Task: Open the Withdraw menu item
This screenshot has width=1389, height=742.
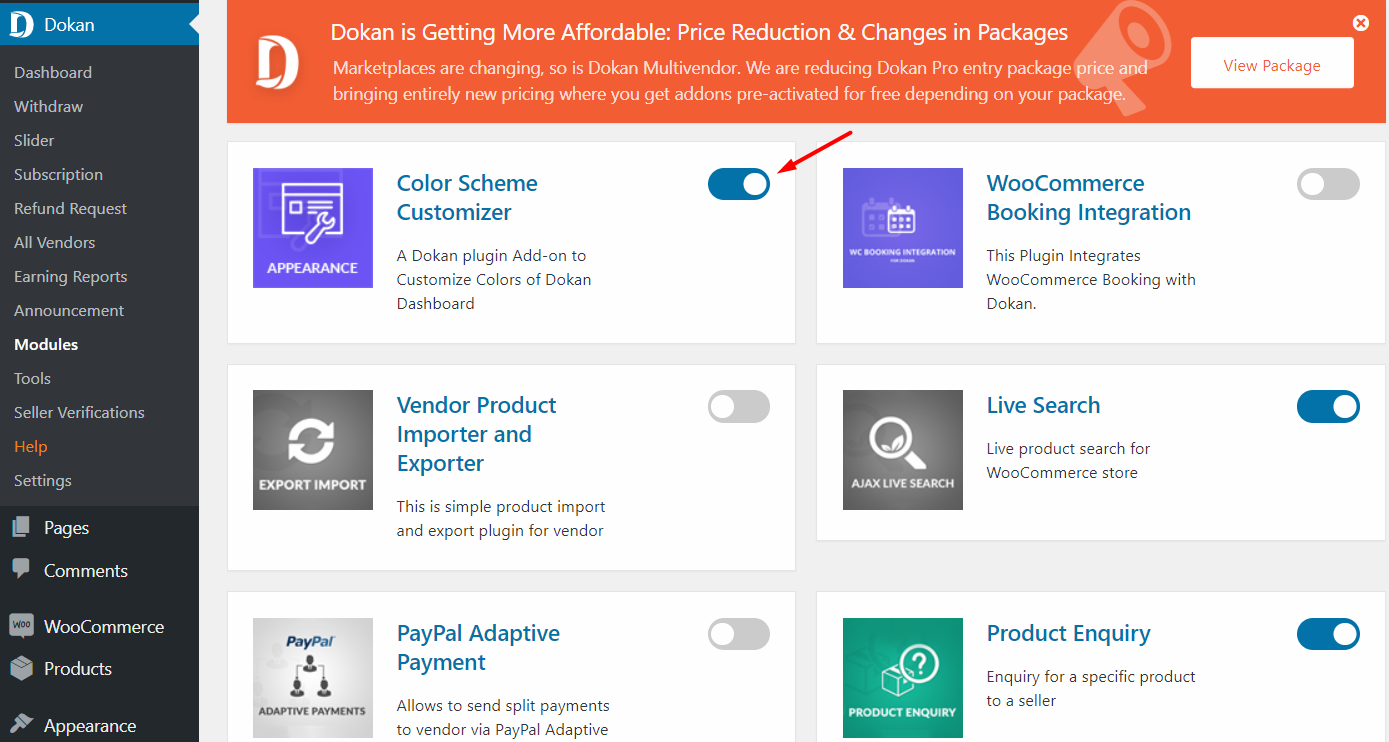Action: point(48,106)
